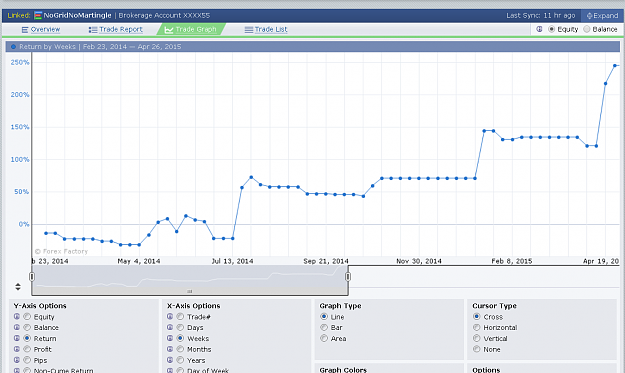
Task: Set cursor type to Vertical
Action: [477, 338]
